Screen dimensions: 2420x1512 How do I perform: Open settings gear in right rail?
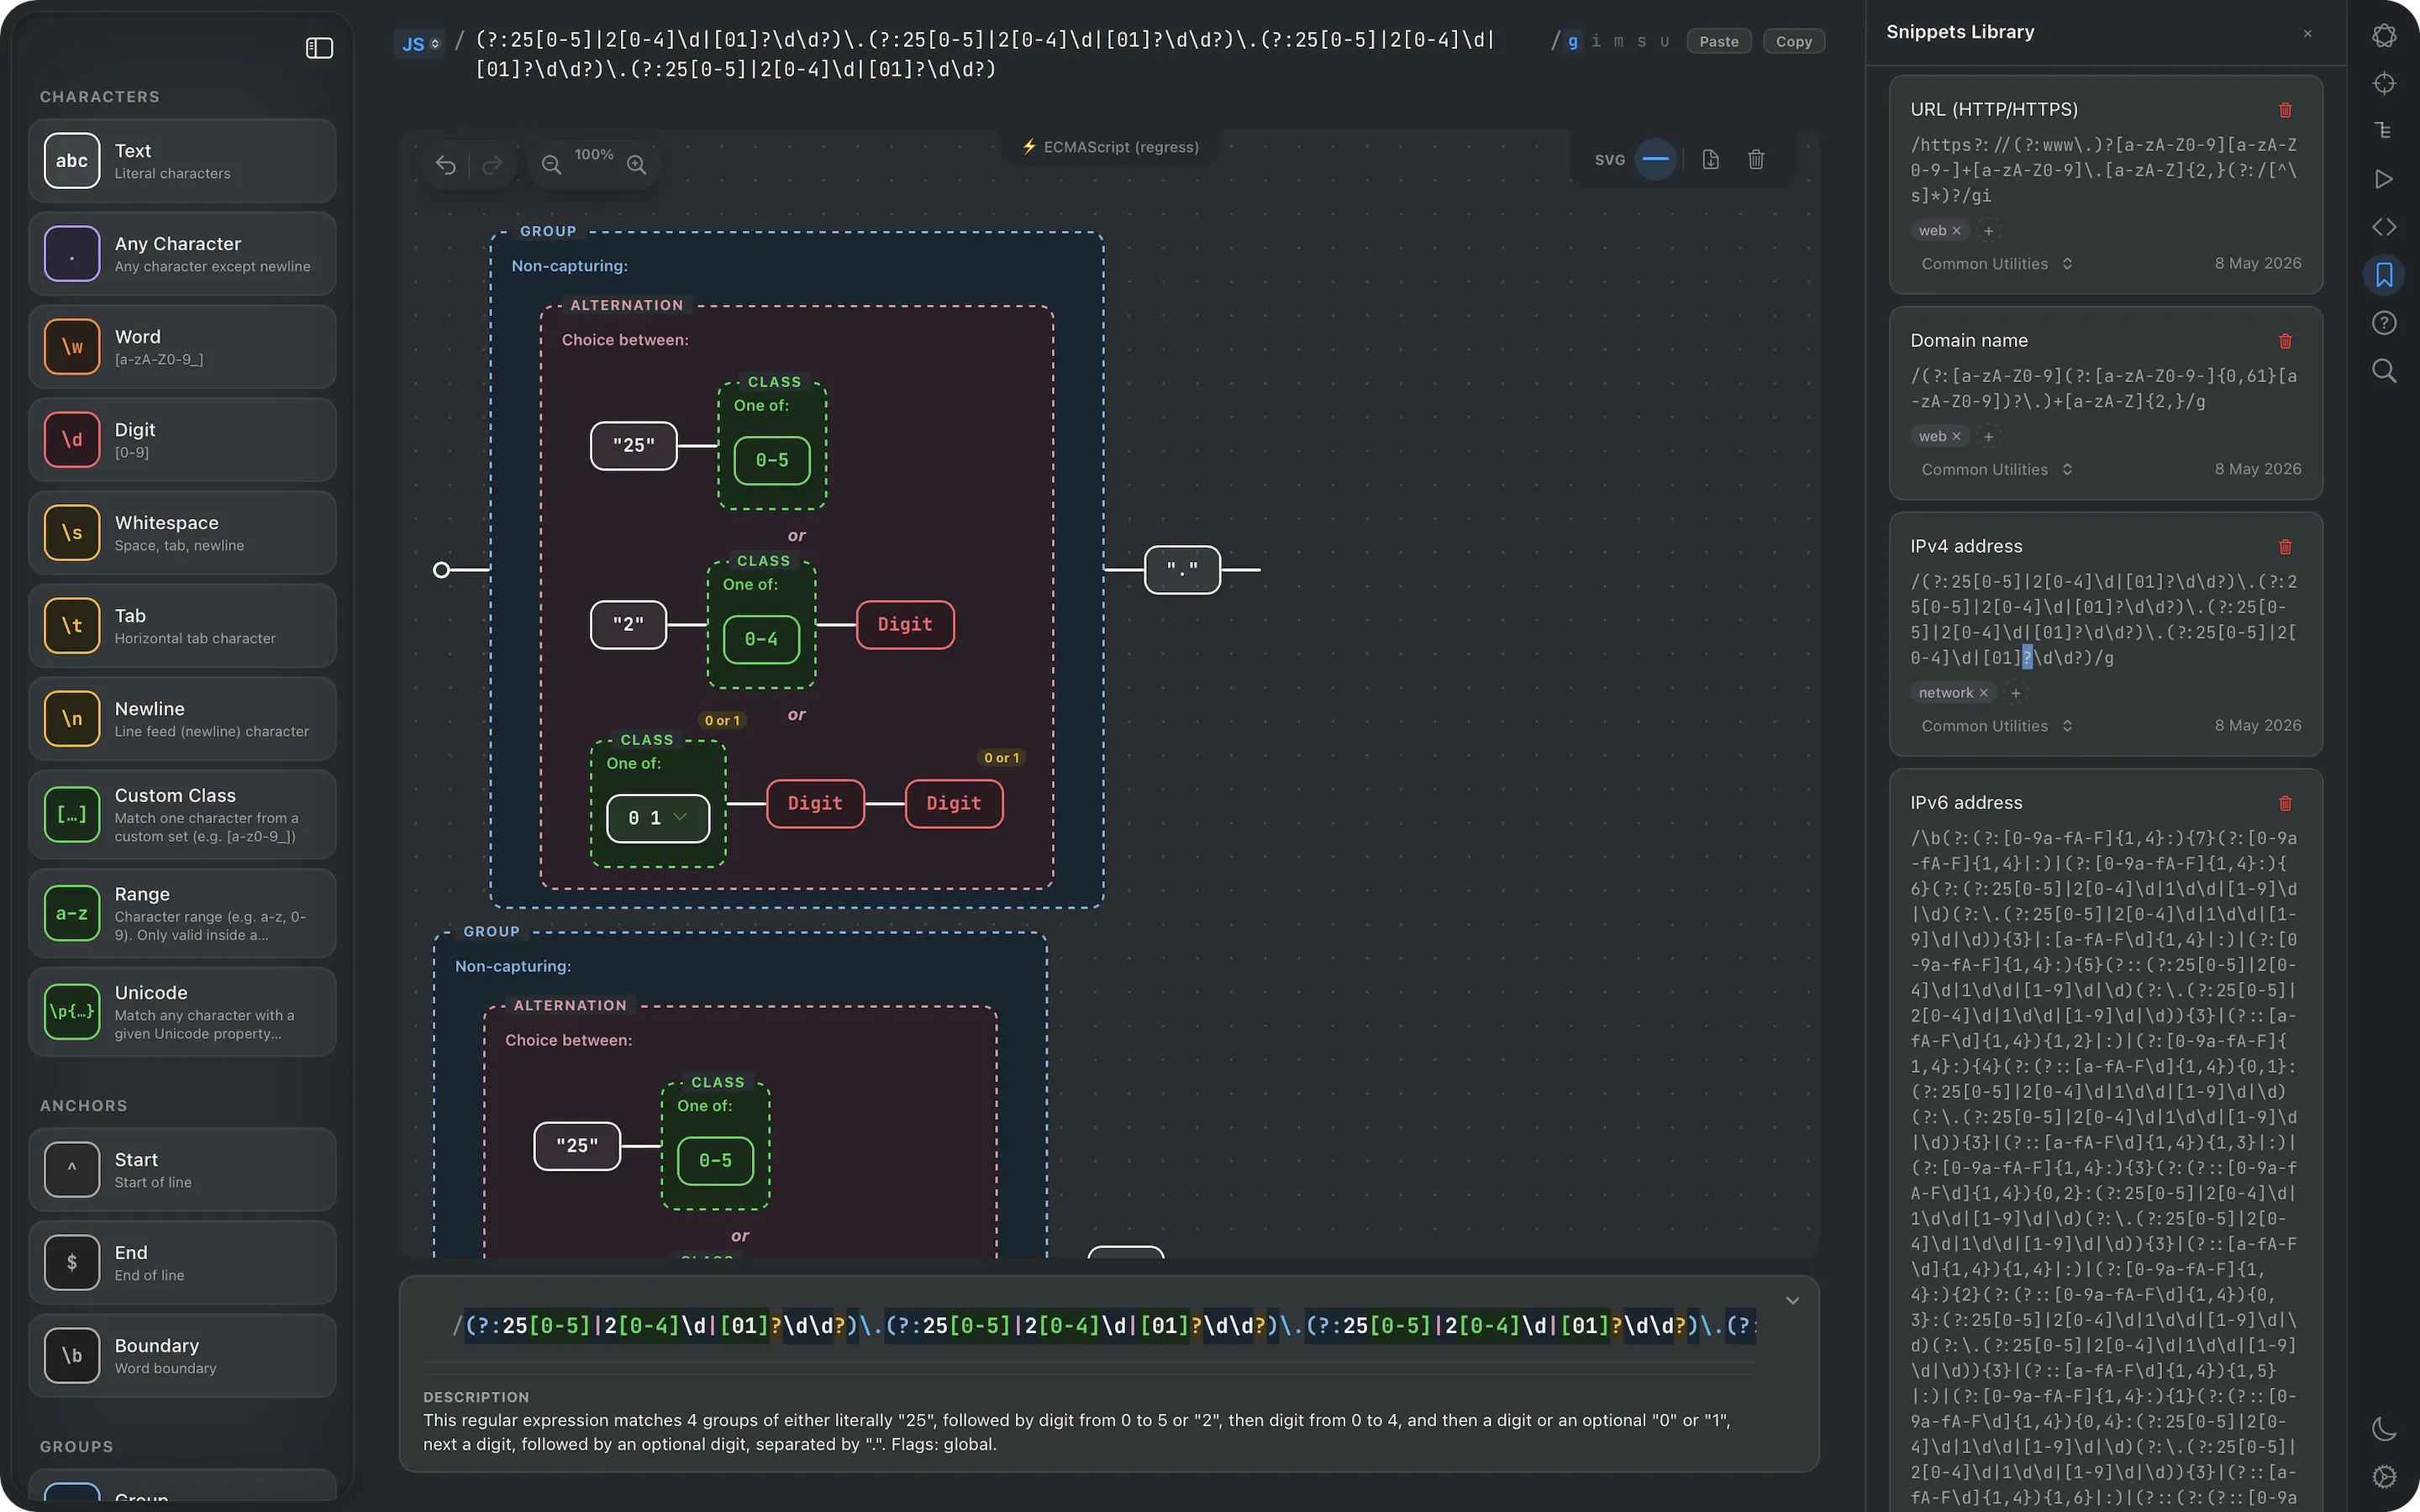tap(2384, 1477)
